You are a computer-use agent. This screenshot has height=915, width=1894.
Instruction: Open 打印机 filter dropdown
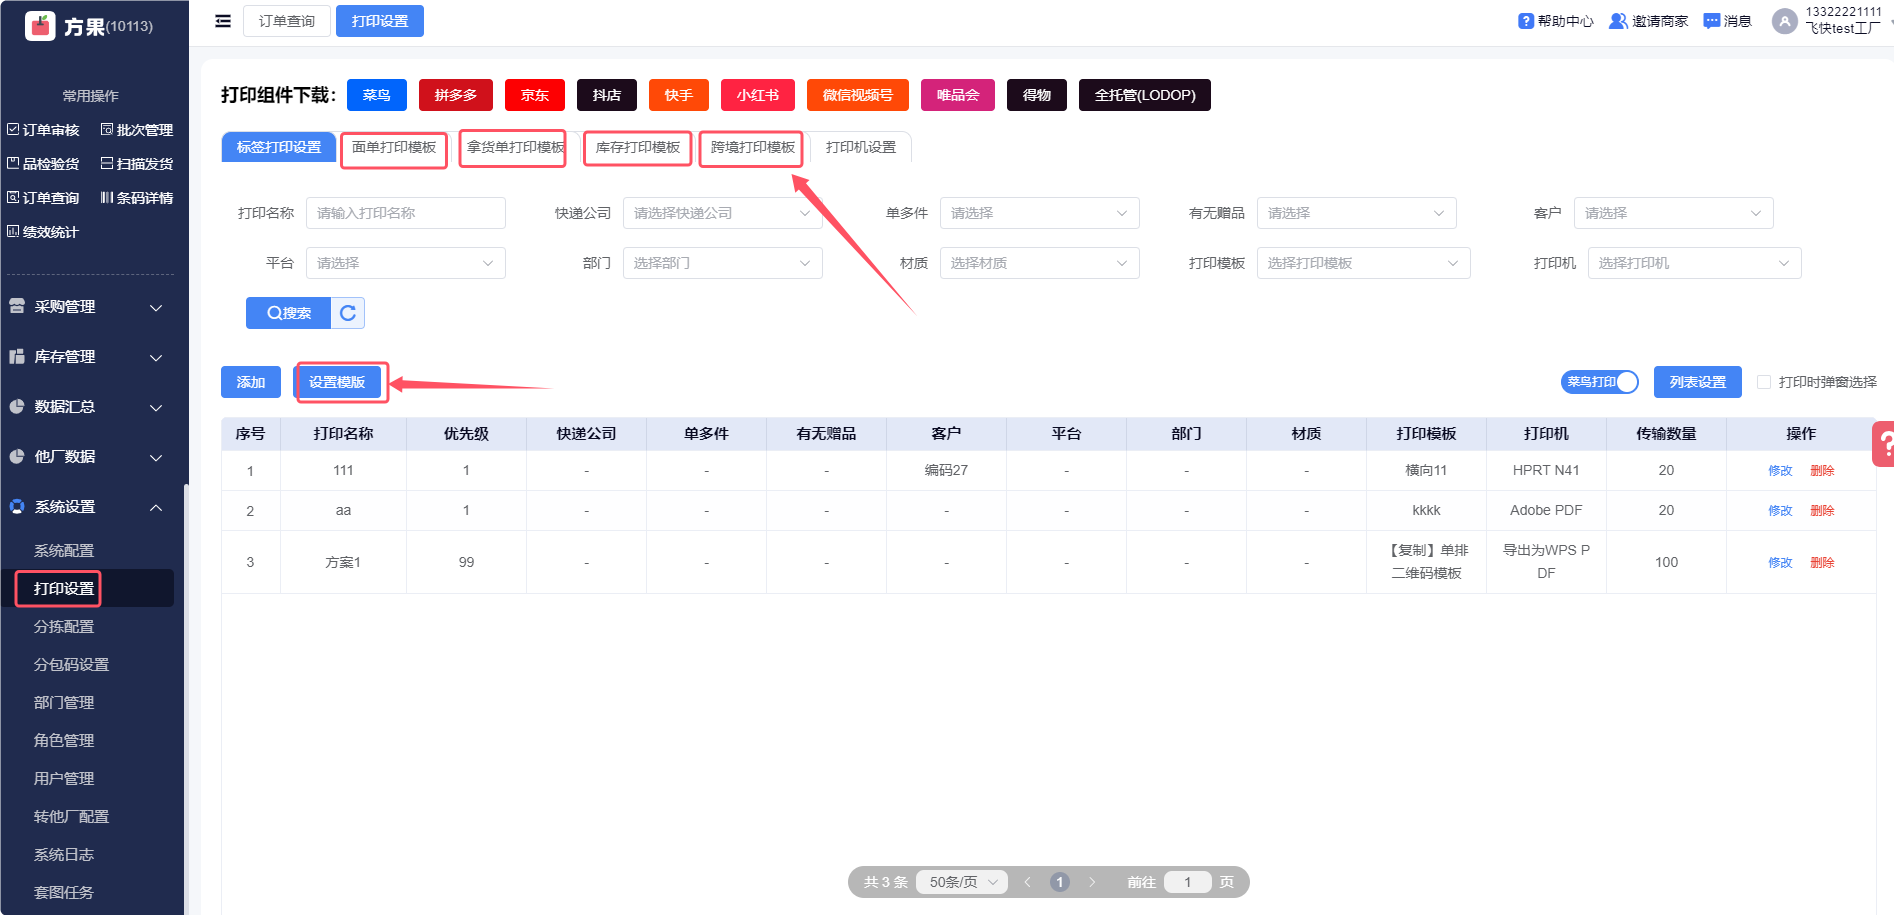pyautogui.click(x=1694, y=263)
